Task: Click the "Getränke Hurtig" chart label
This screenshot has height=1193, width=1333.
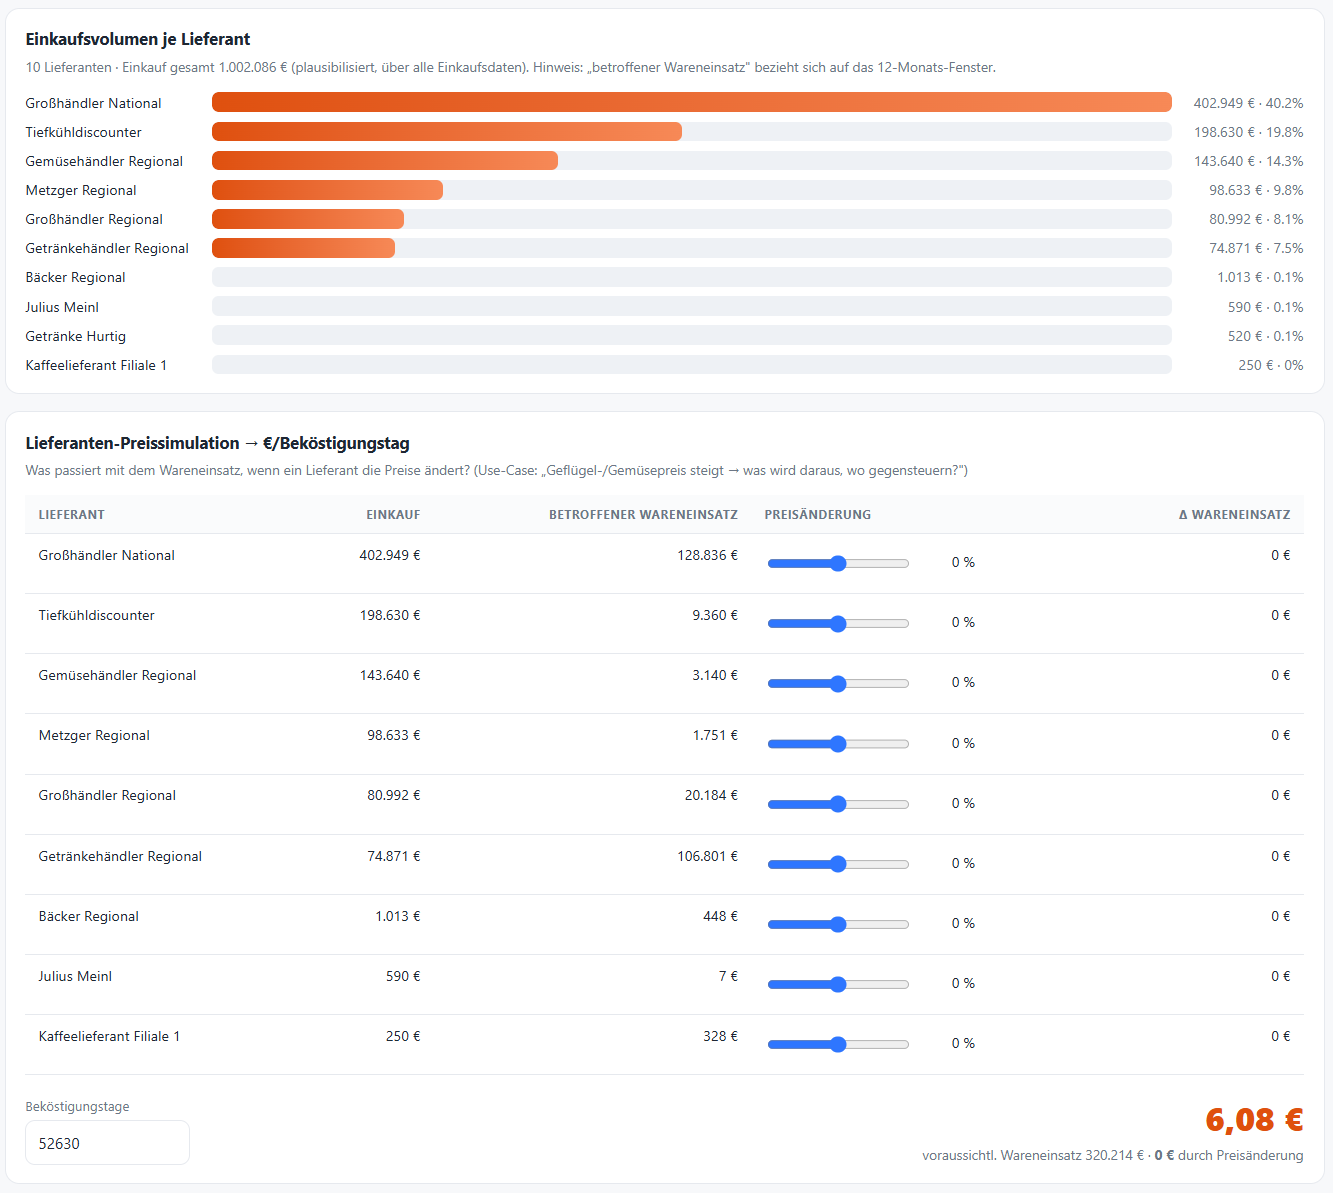Action: 76,336
